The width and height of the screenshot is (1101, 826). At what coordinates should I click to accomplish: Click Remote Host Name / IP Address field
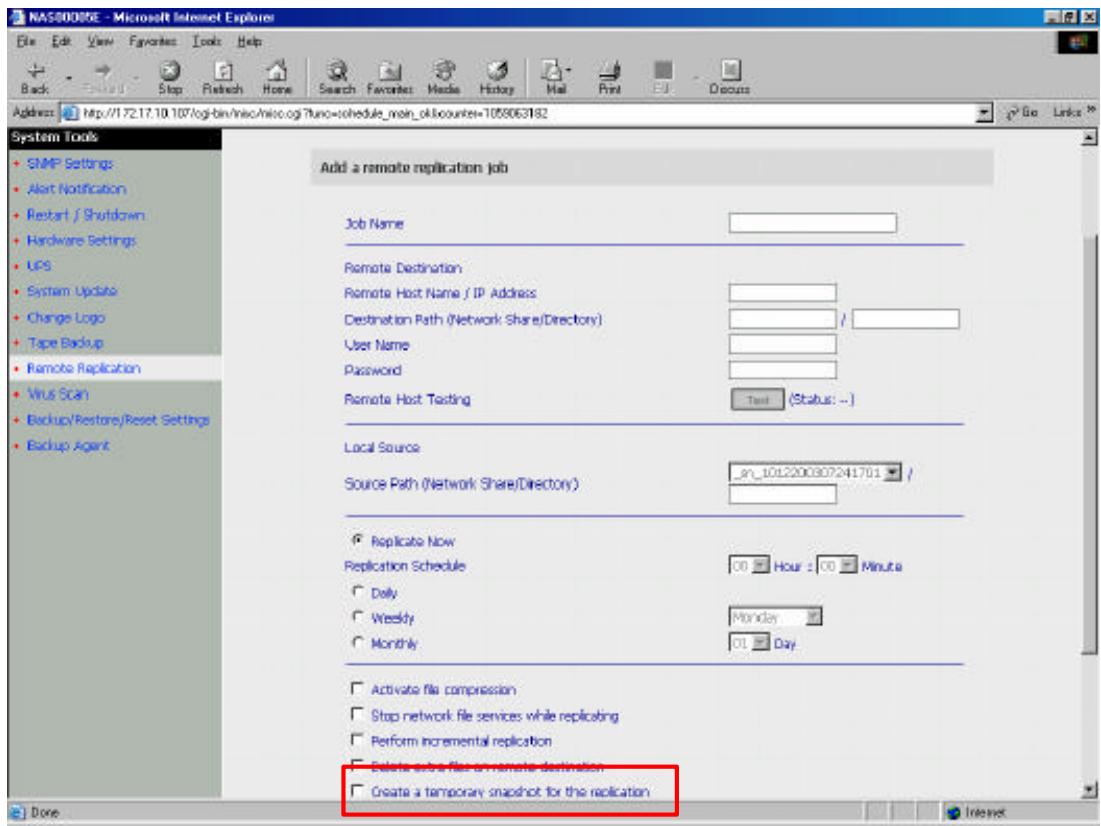click(782, 292)
